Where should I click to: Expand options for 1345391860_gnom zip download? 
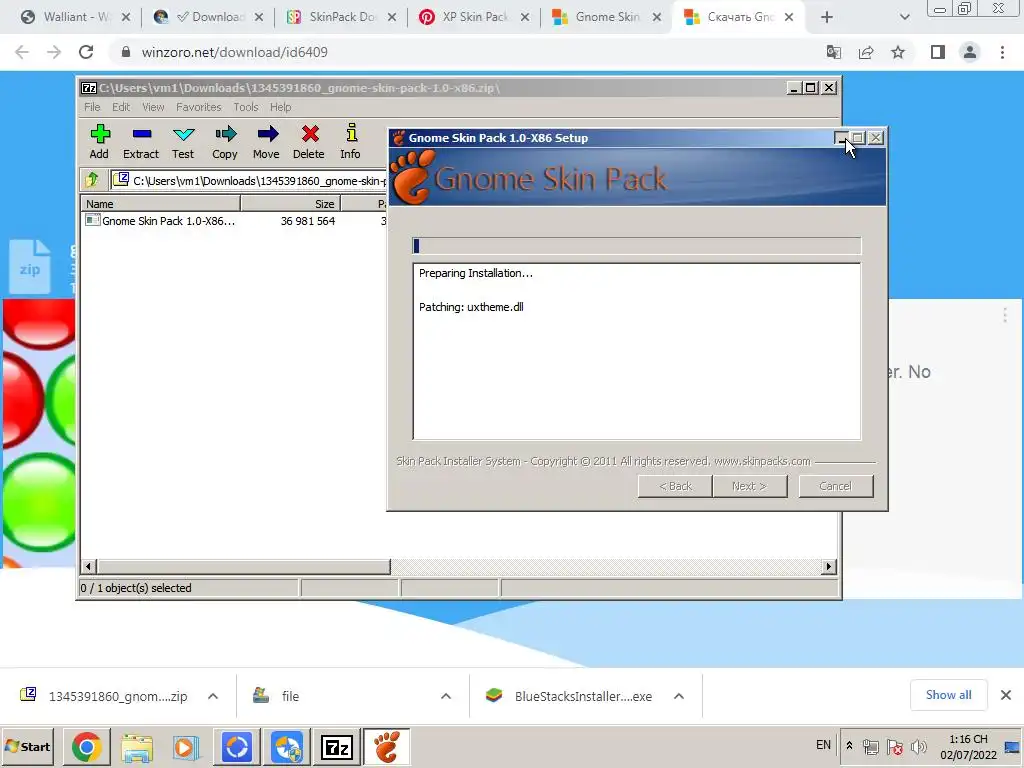213,696
